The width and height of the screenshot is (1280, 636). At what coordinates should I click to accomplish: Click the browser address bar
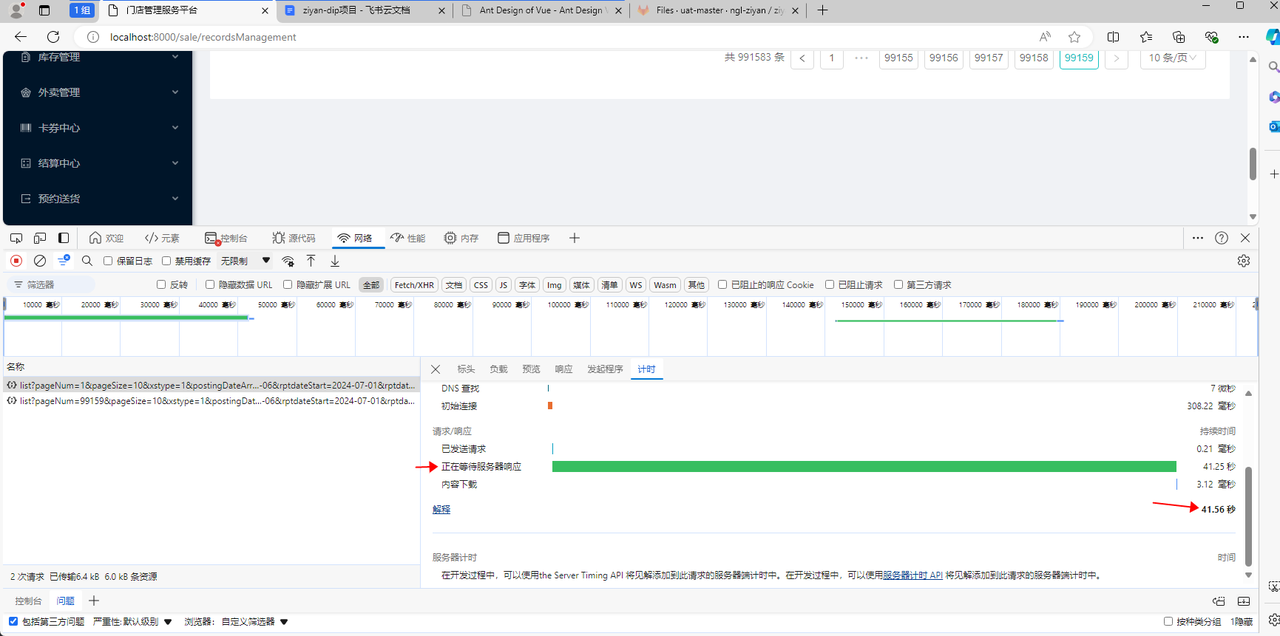[x=560, y=37]
